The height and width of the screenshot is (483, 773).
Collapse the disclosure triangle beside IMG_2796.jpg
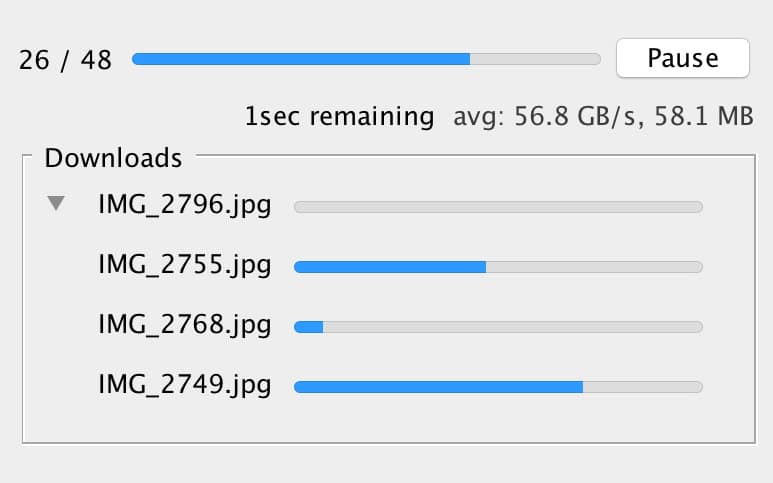pos(57,204)
